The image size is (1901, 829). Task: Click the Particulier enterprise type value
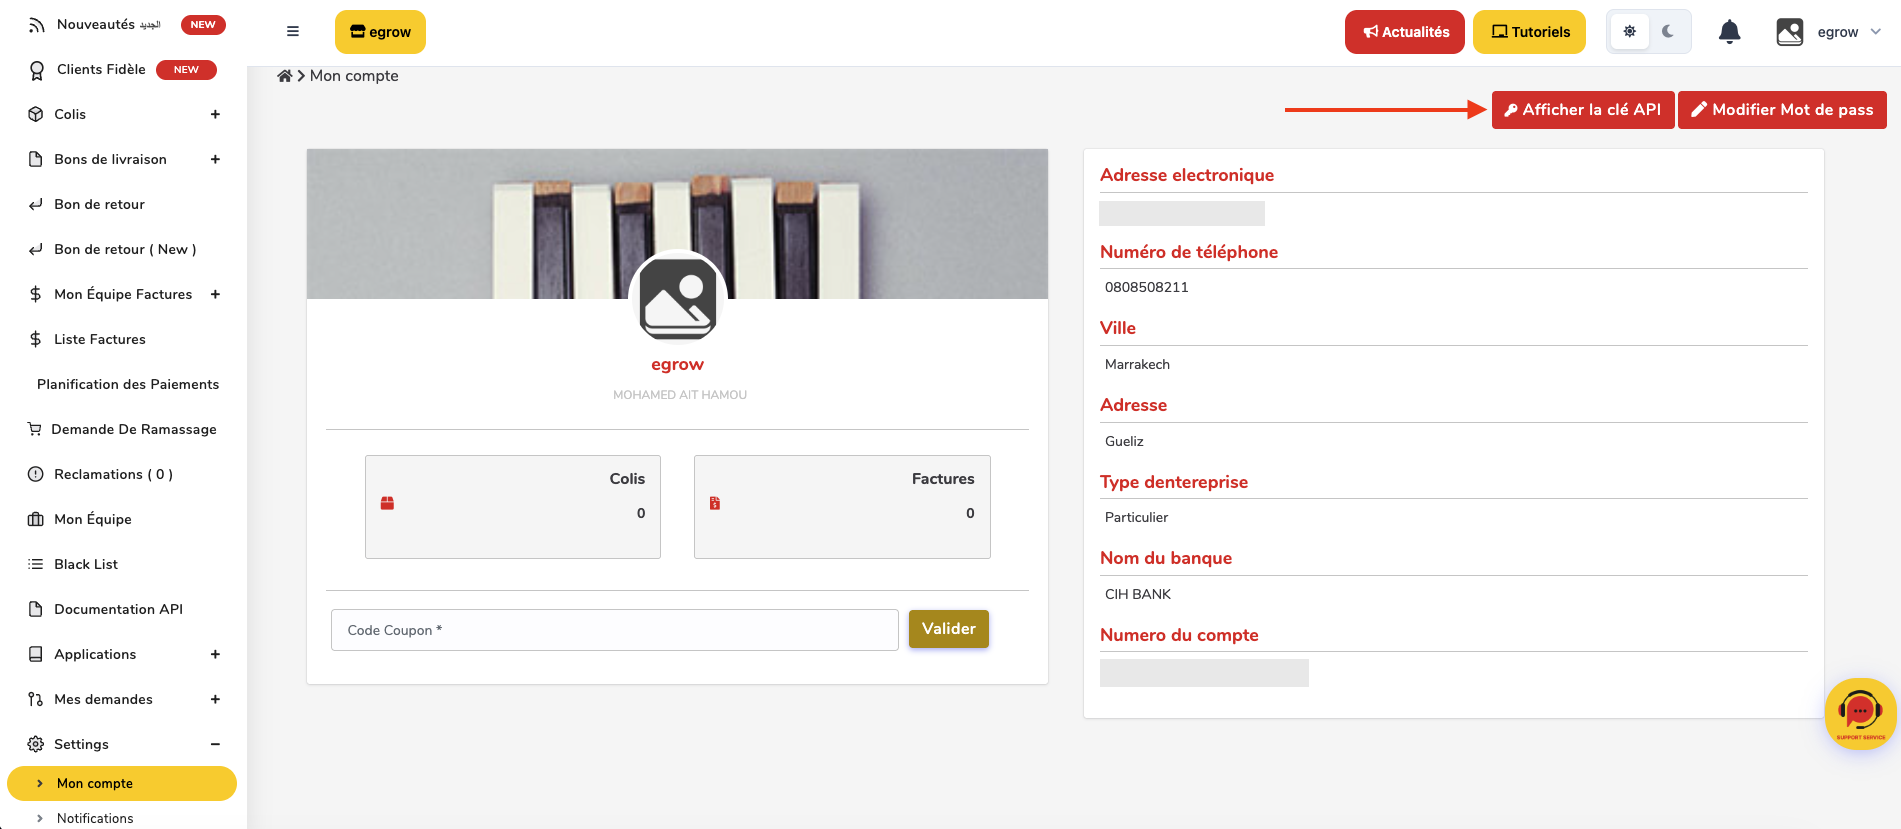pyautogui.click(x=1136, y=517)
